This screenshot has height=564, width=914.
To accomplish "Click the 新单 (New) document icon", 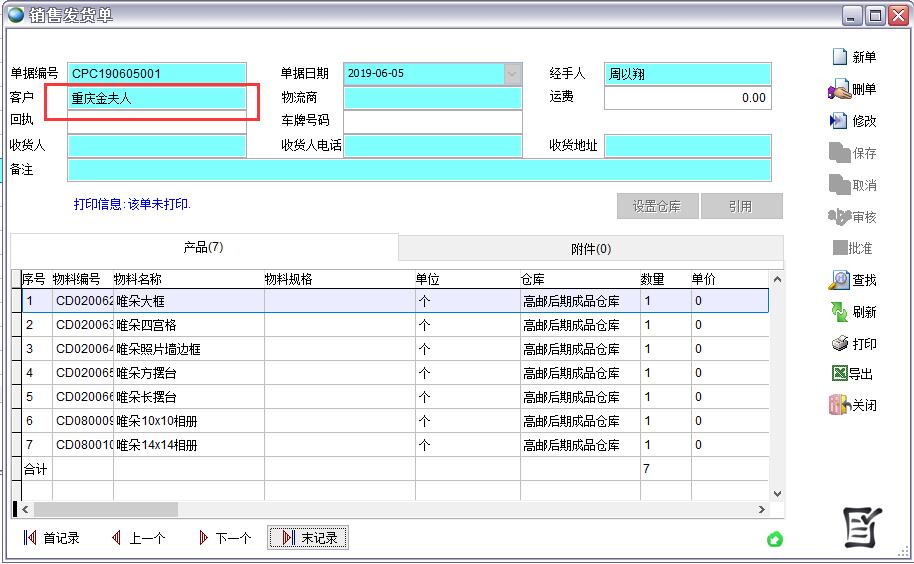I will [840, 57].
